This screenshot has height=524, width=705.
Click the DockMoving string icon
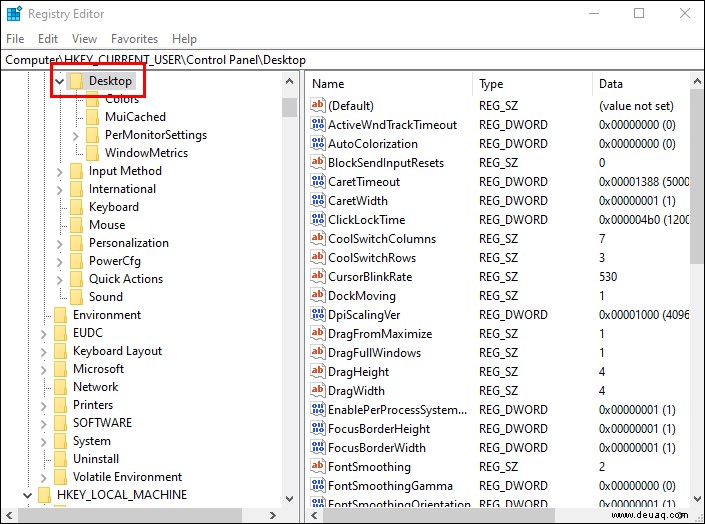click(317, 295)
